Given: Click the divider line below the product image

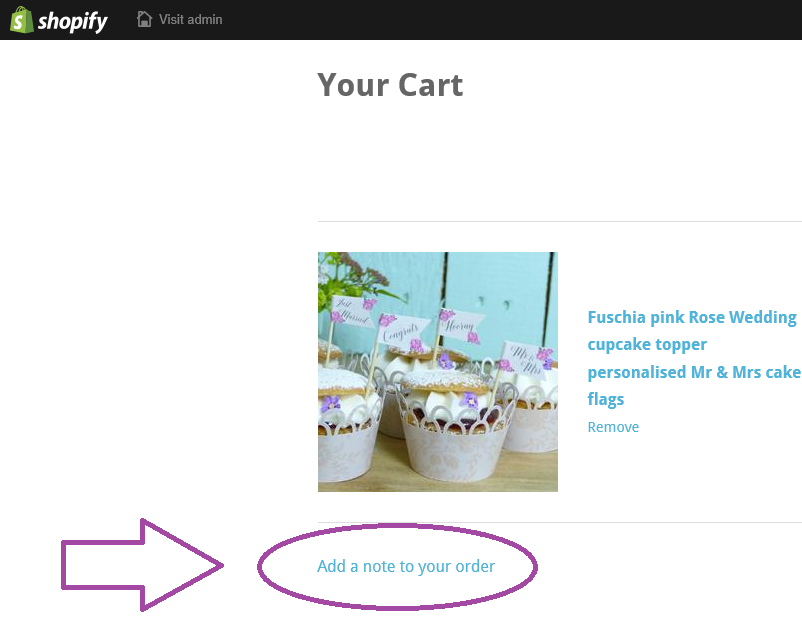Looking at the screenshot, I should click(x=560, y=522).
